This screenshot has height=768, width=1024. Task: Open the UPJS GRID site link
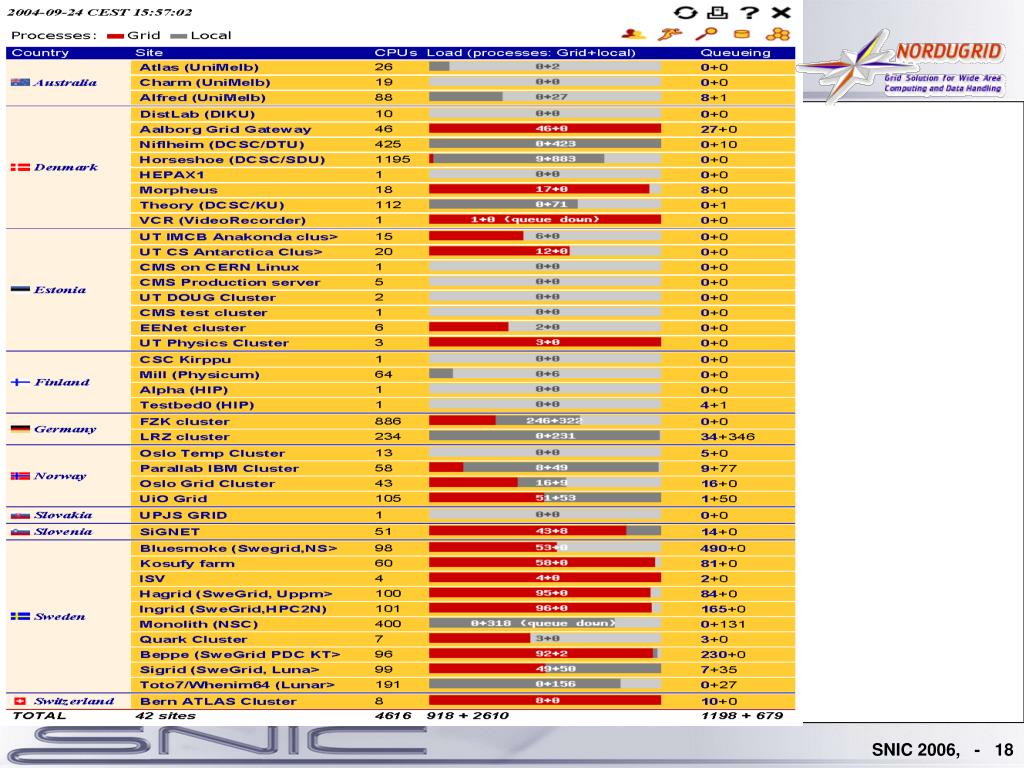pos(183,515)
